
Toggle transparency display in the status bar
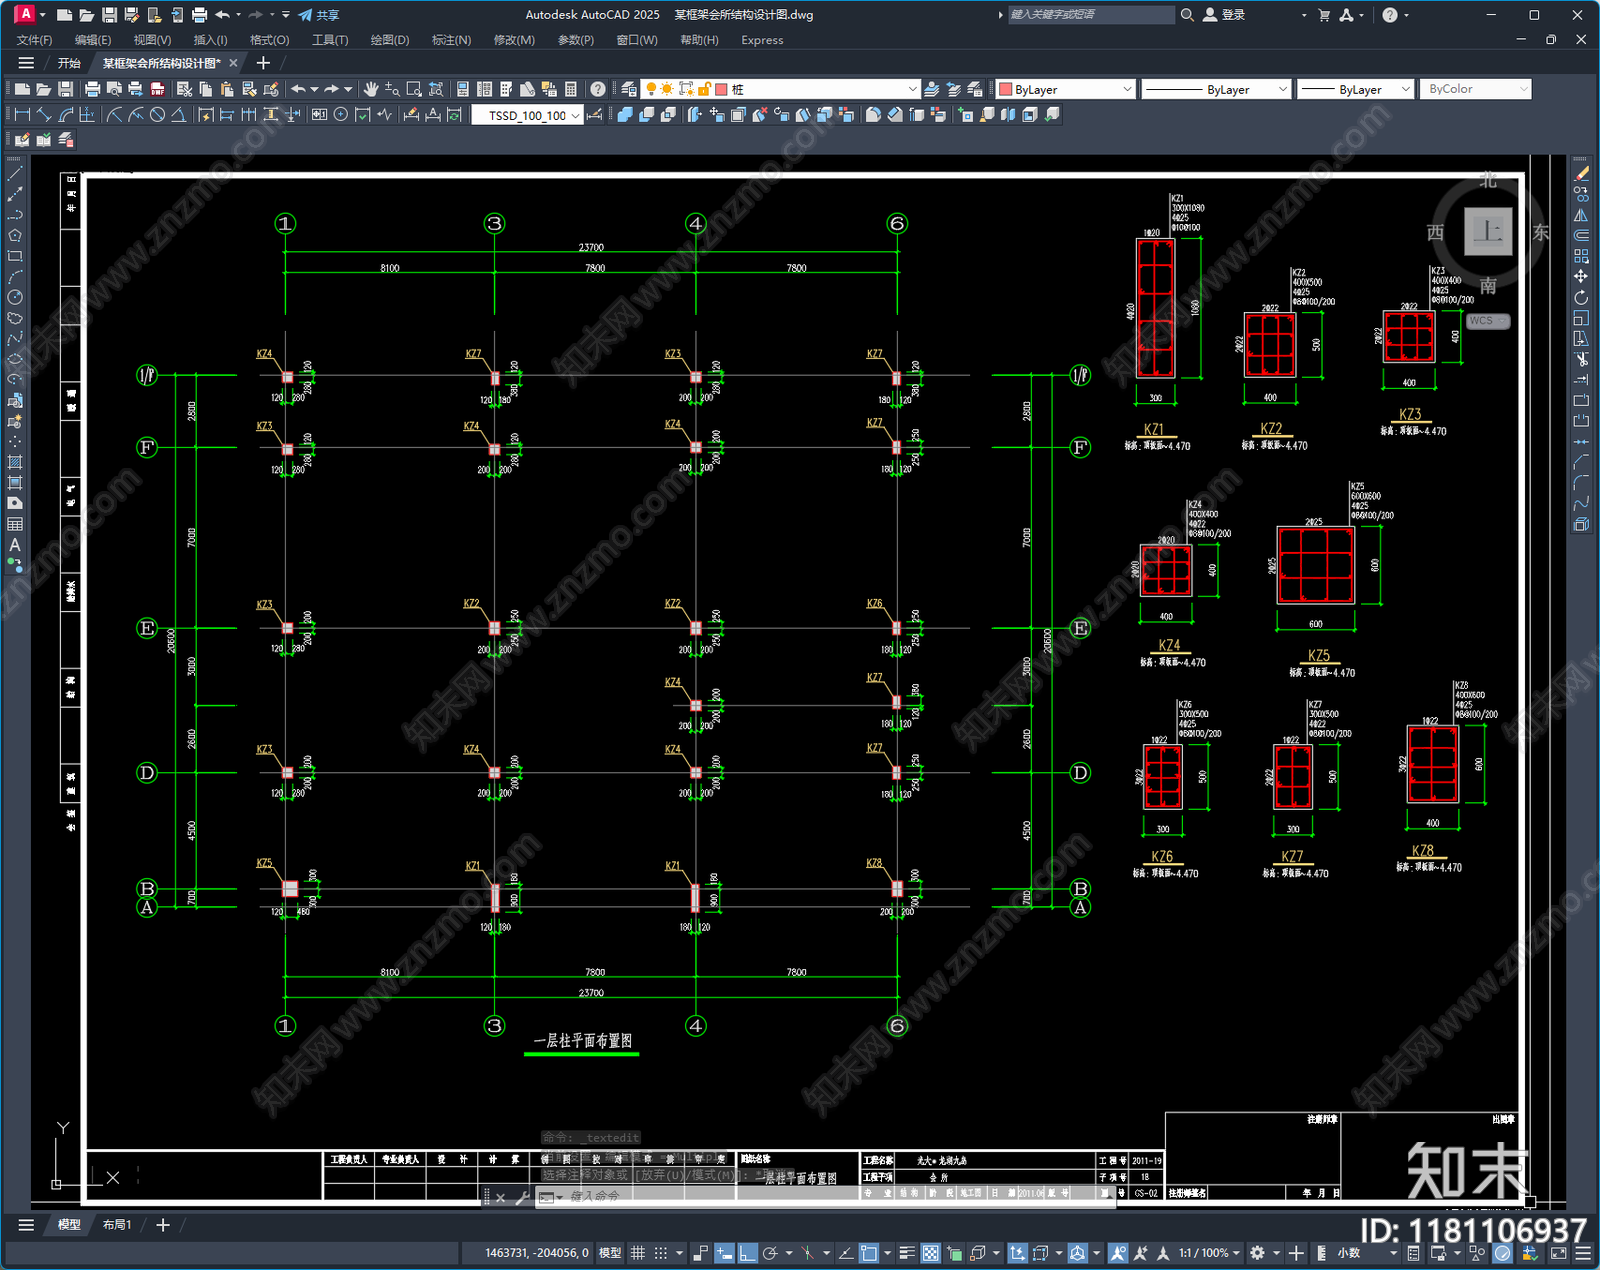930,1253
